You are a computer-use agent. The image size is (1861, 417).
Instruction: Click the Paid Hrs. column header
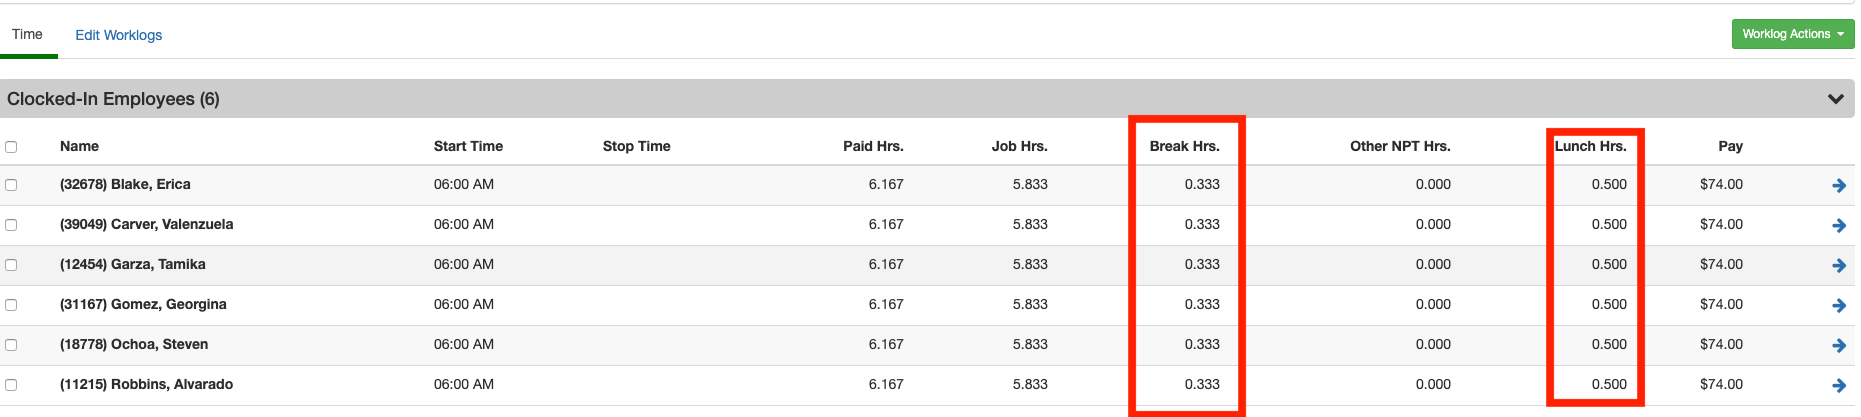click(x=873, y=146)
